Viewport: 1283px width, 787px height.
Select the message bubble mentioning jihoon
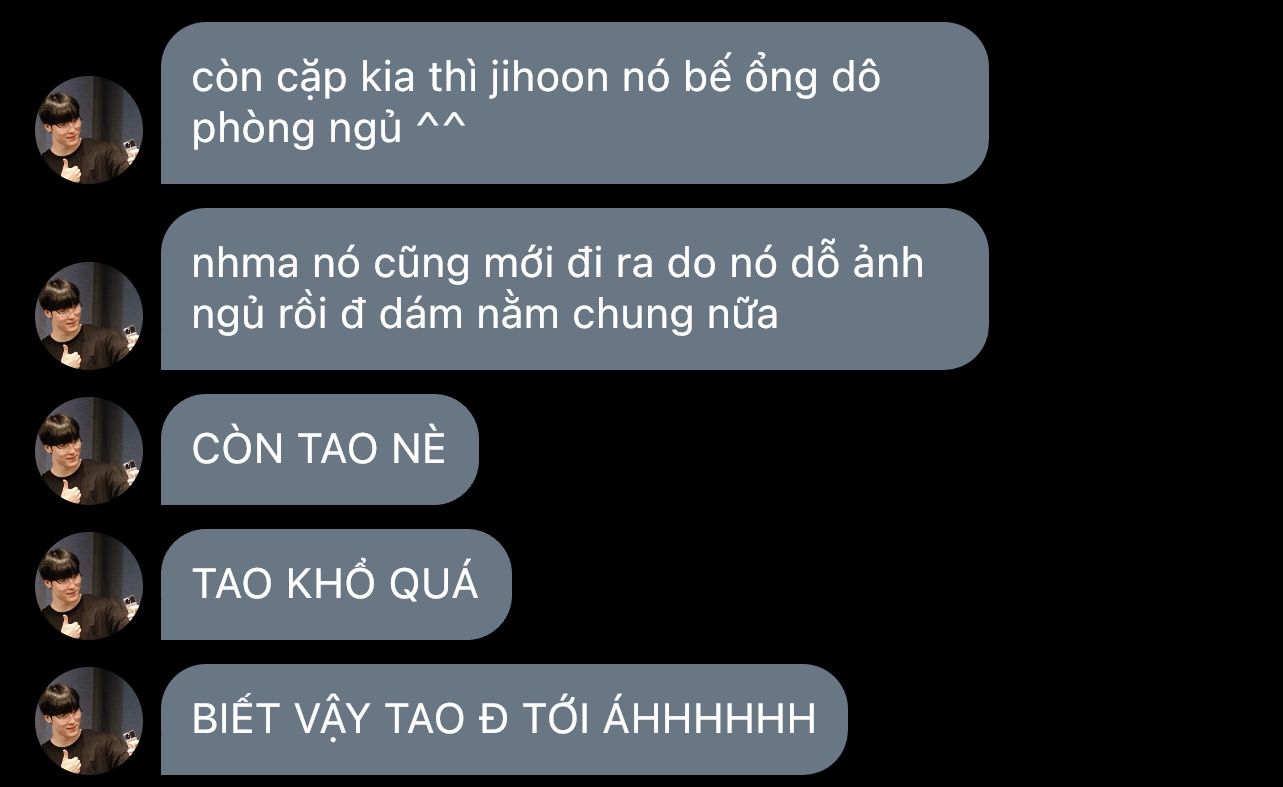pyautogui.click(x=574, y=103)
